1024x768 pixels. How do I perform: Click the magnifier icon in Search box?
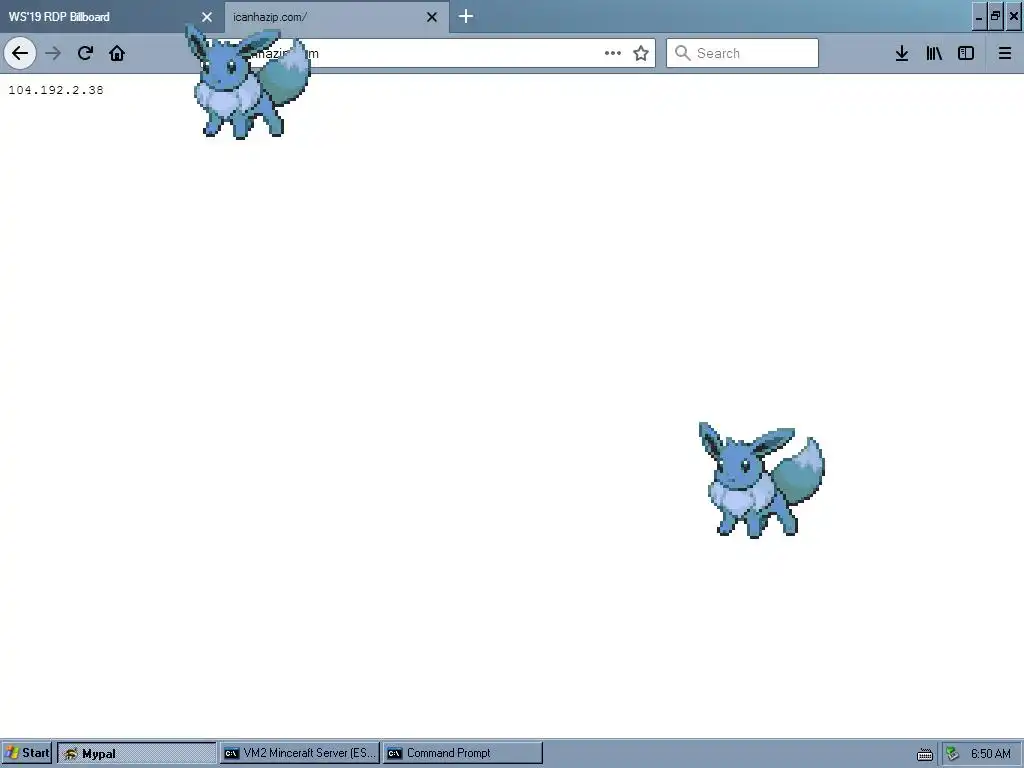pyautogui.click(x=682, y=53)
